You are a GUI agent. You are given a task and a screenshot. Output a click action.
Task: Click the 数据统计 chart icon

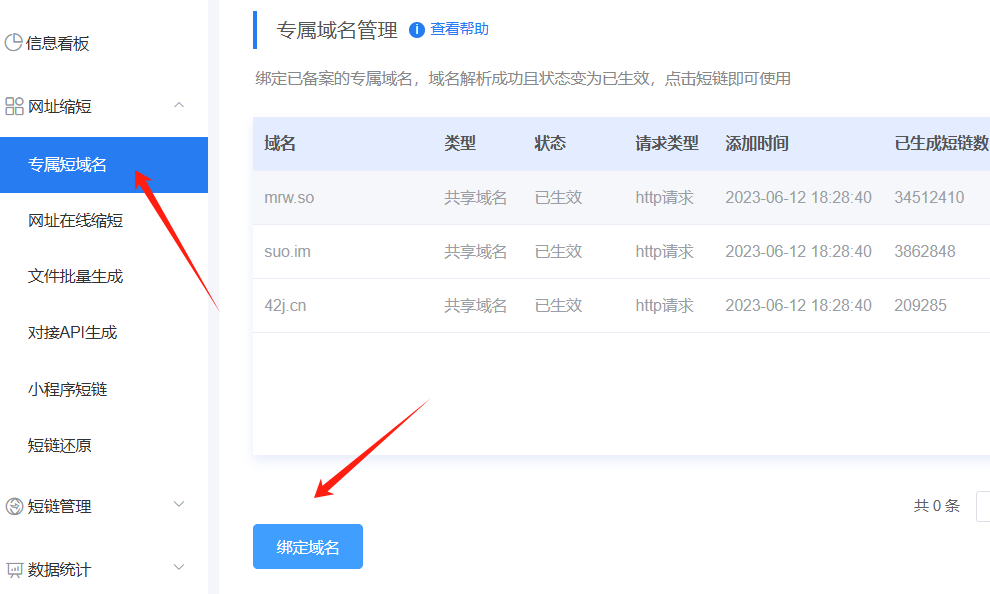click(x=14, y=569)
